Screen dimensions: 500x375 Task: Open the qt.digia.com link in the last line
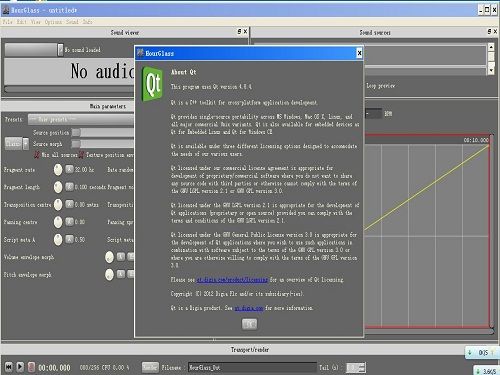[249, 308]
